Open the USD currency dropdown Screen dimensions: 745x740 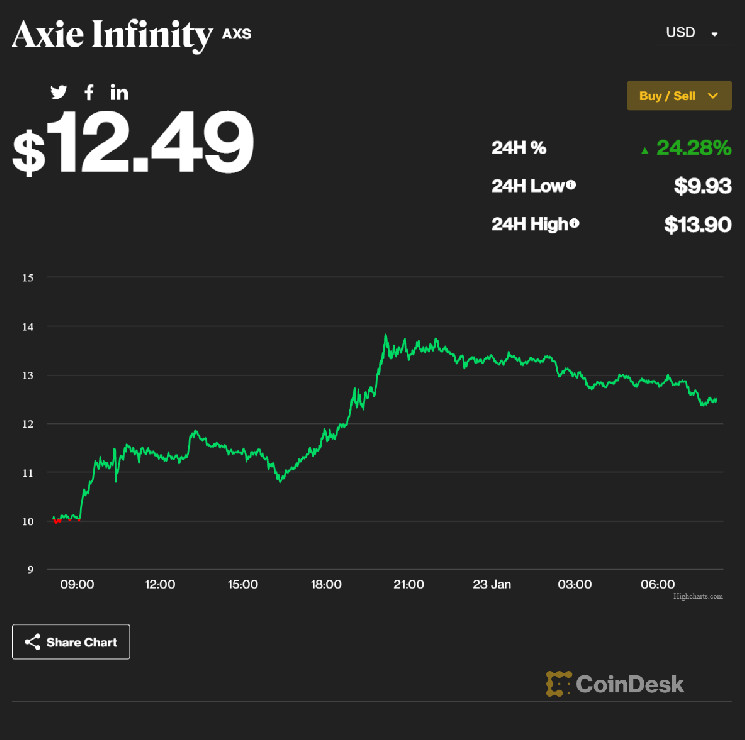tap(692, 33)
